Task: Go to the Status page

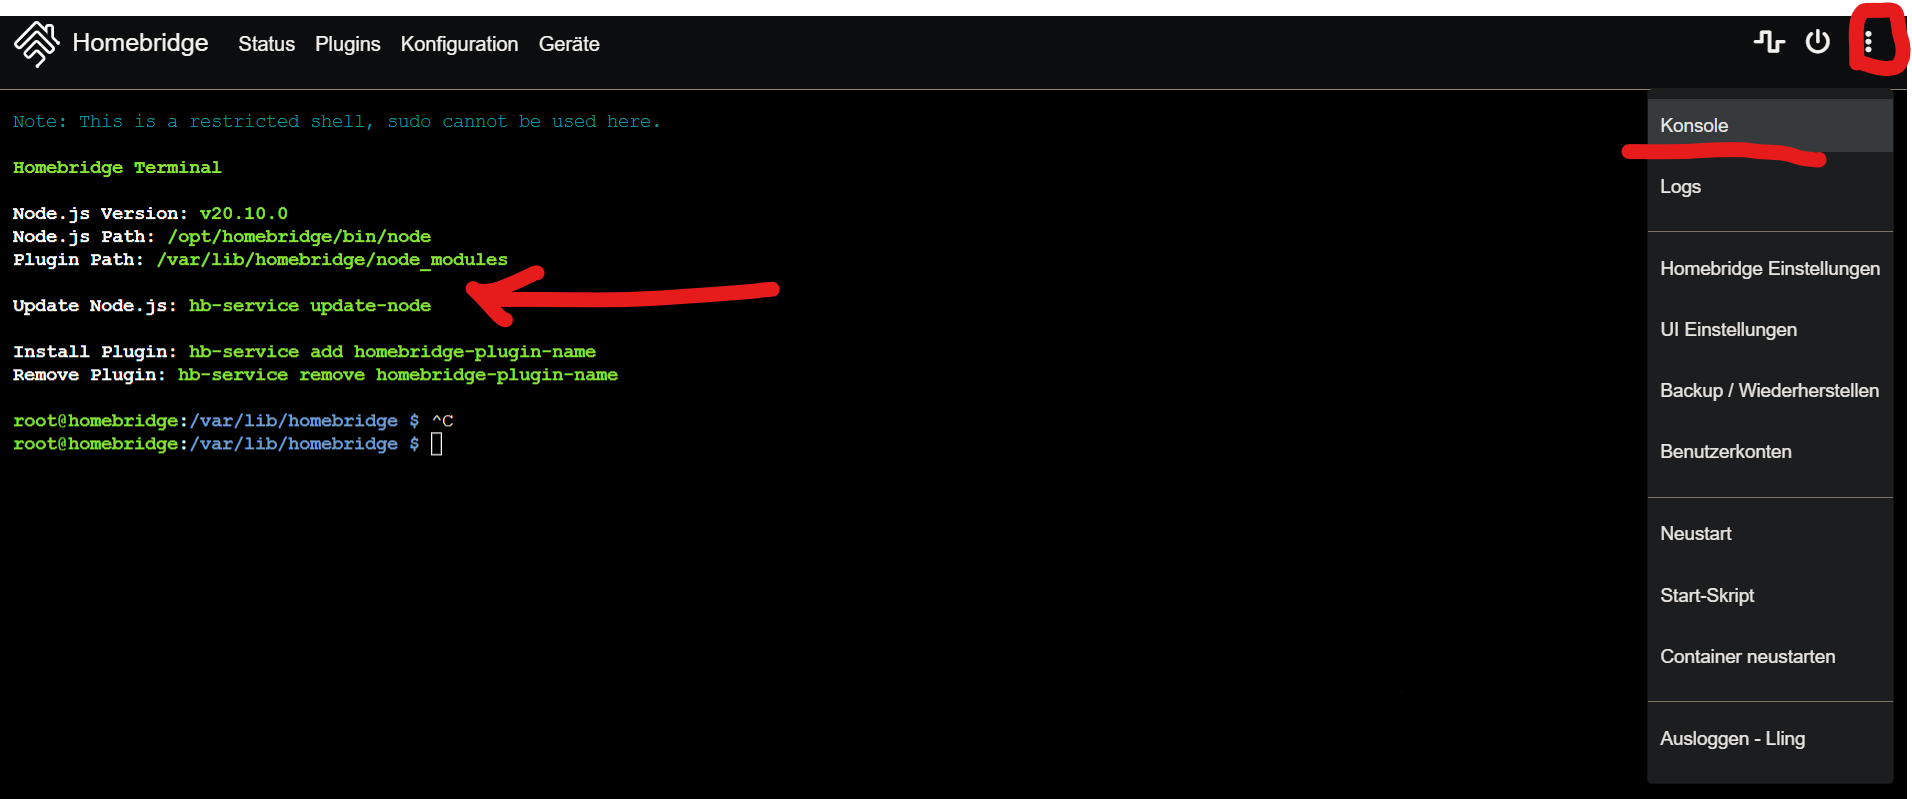Action: click(266, 44)
